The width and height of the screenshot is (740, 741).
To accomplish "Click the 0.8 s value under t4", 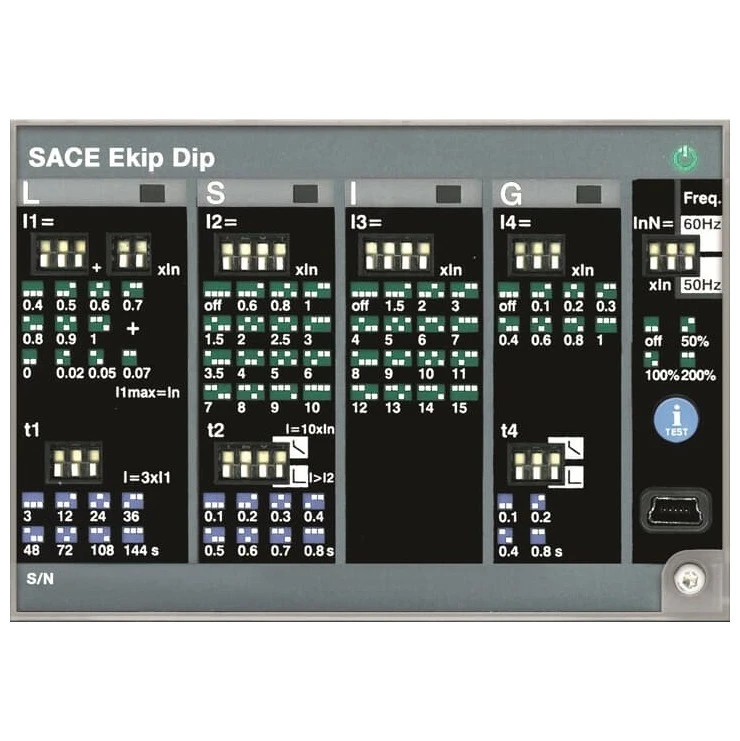I will pyautogui.click(x=546, y=551).
